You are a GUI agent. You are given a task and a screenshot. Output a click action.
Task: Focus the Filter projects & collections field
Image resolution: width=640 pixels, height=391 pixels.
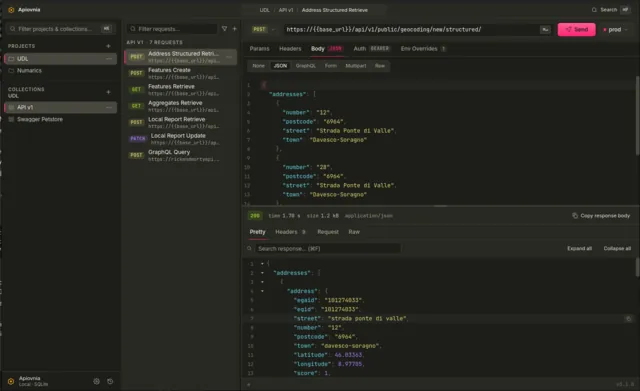pyautogui.click(x=60, y=29)
